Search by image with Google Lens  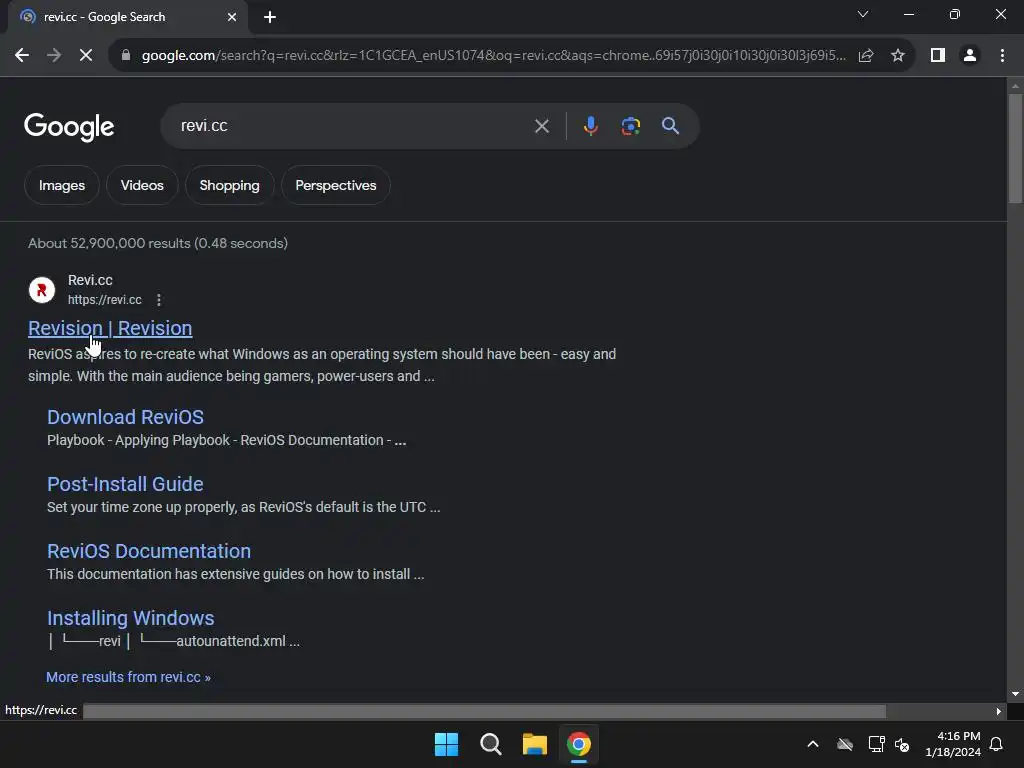pos(630,126)
